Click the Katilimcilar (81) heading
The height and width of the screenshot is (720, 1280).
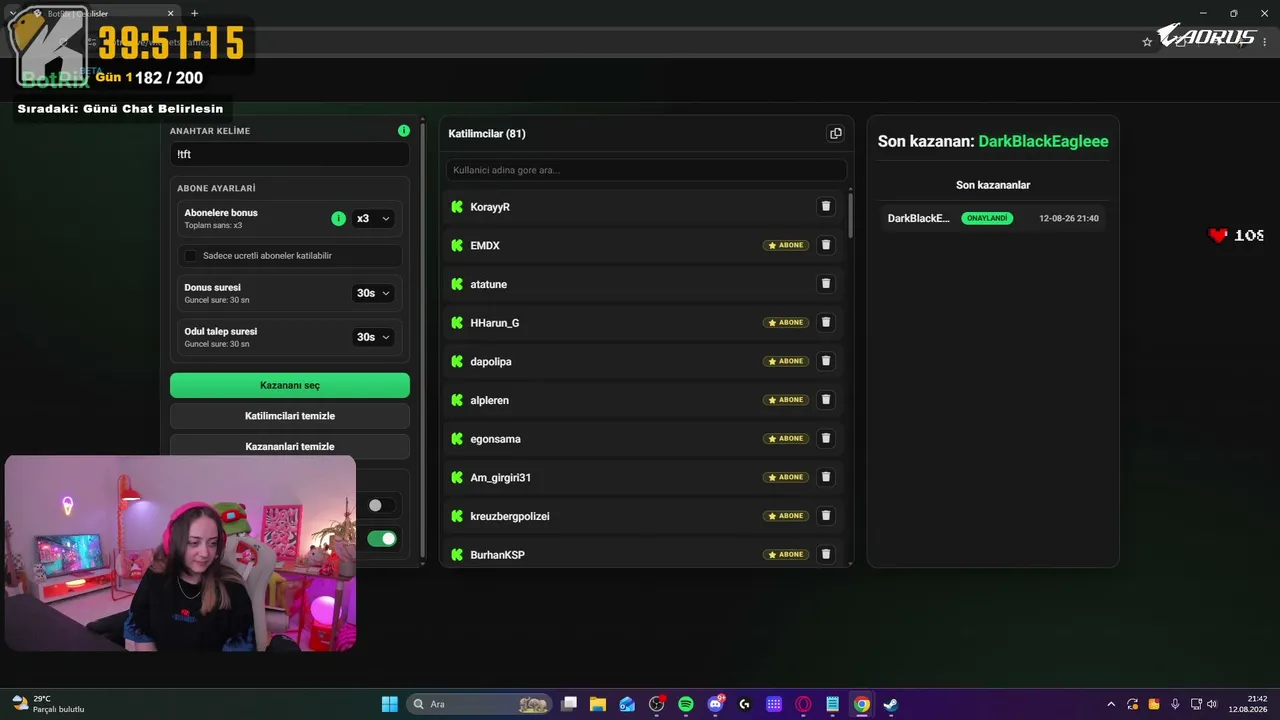[487, 134]
